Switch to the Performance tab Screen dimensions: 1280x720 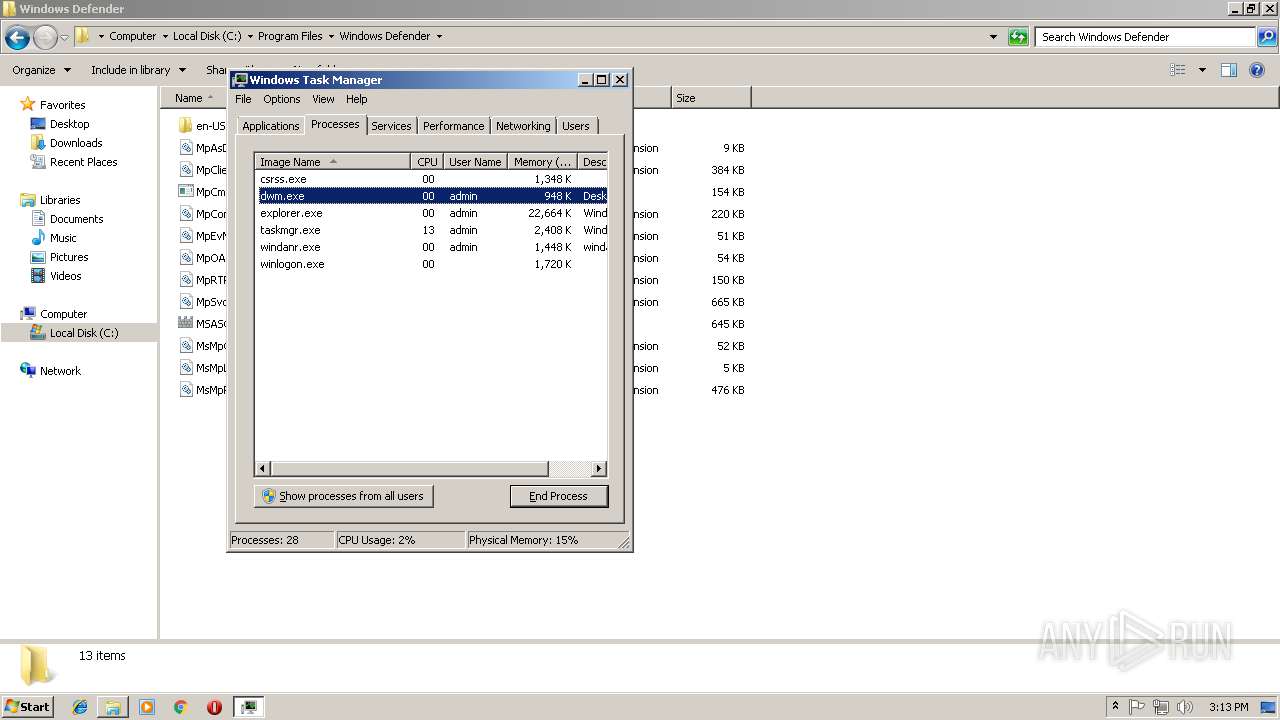(x=453, y=126)
